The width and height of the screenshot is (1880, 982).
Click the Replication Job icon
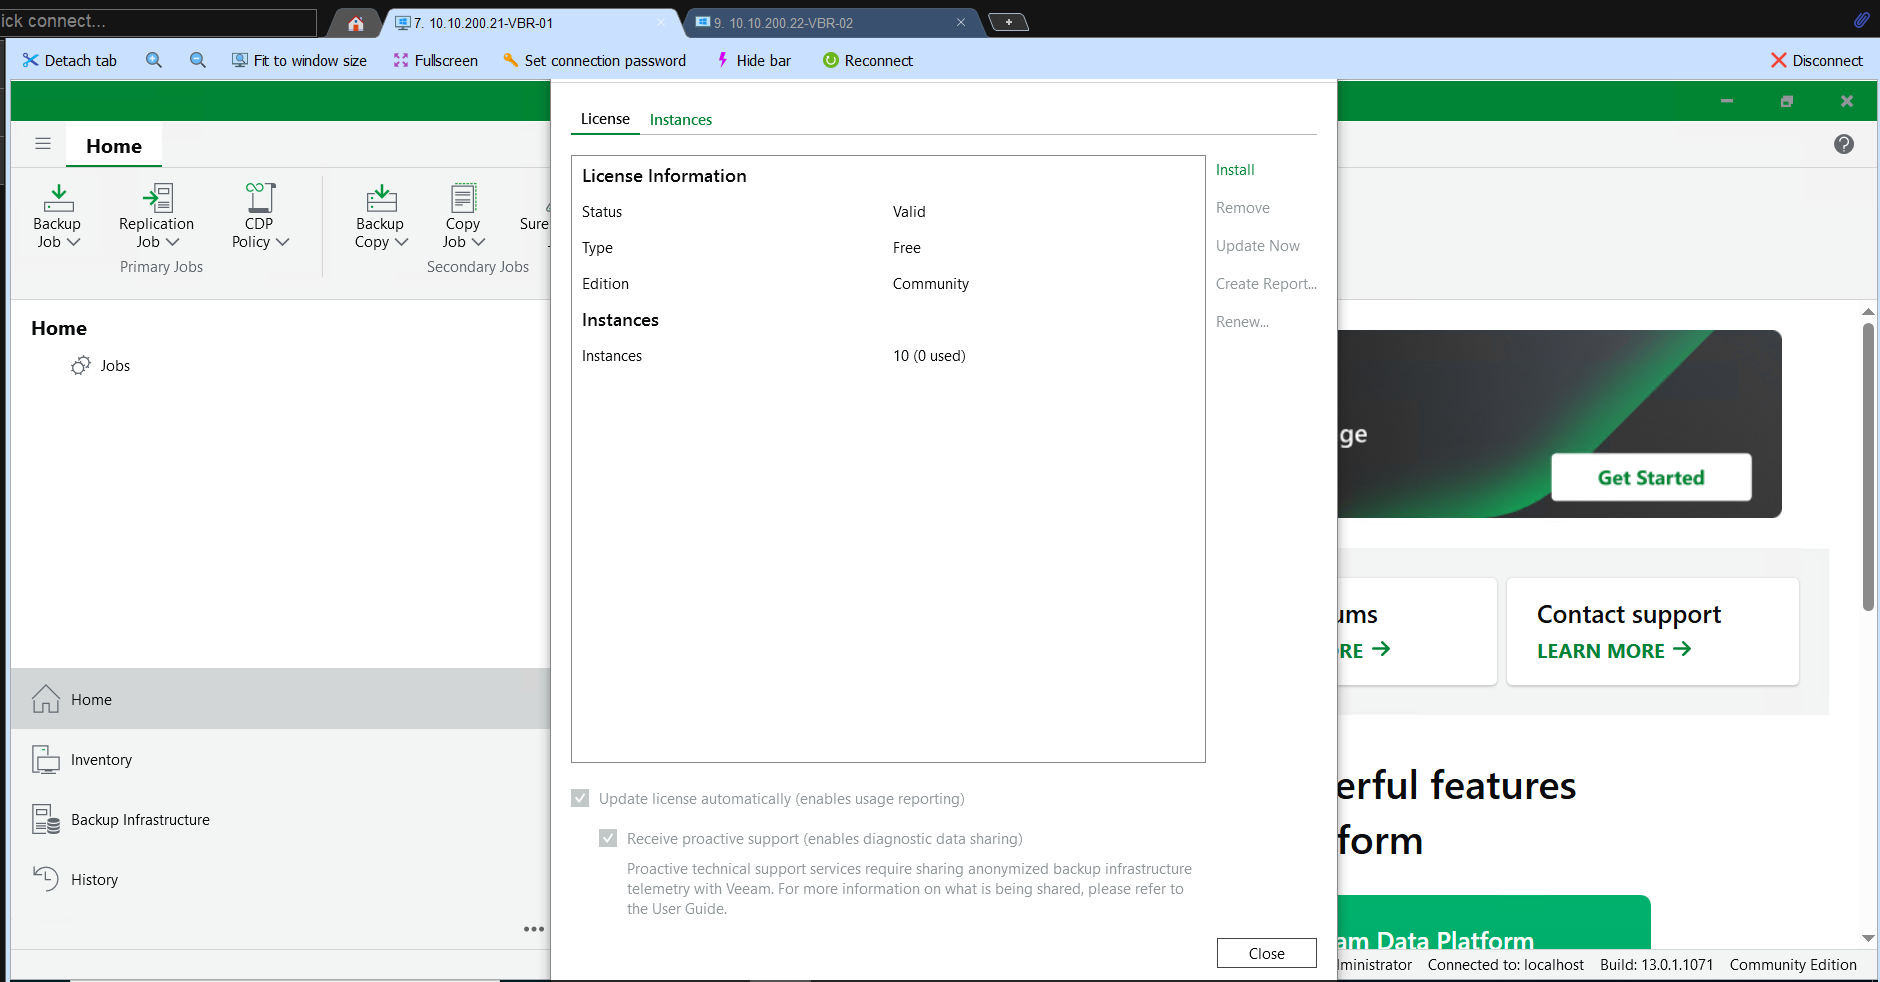[157, 198]
